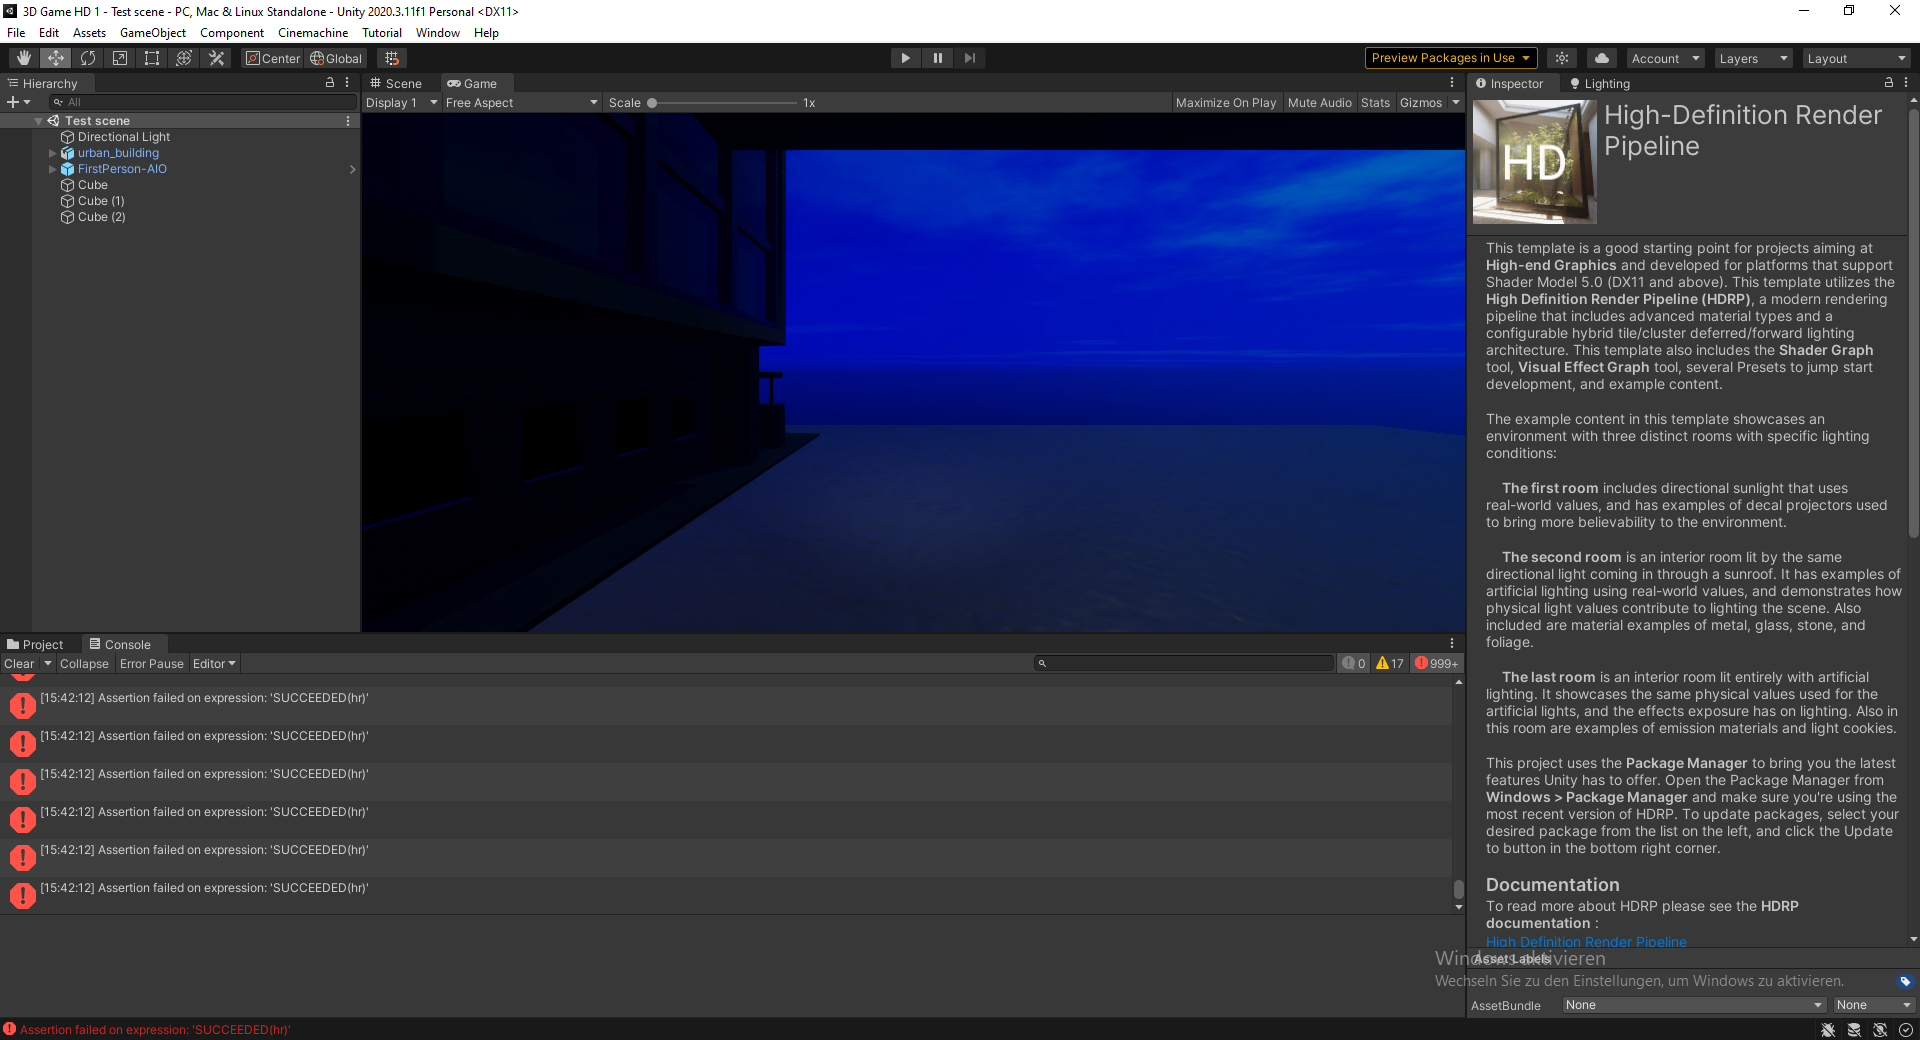
Task: Click the Clear button in Console
Action: [x=19, y=663]
